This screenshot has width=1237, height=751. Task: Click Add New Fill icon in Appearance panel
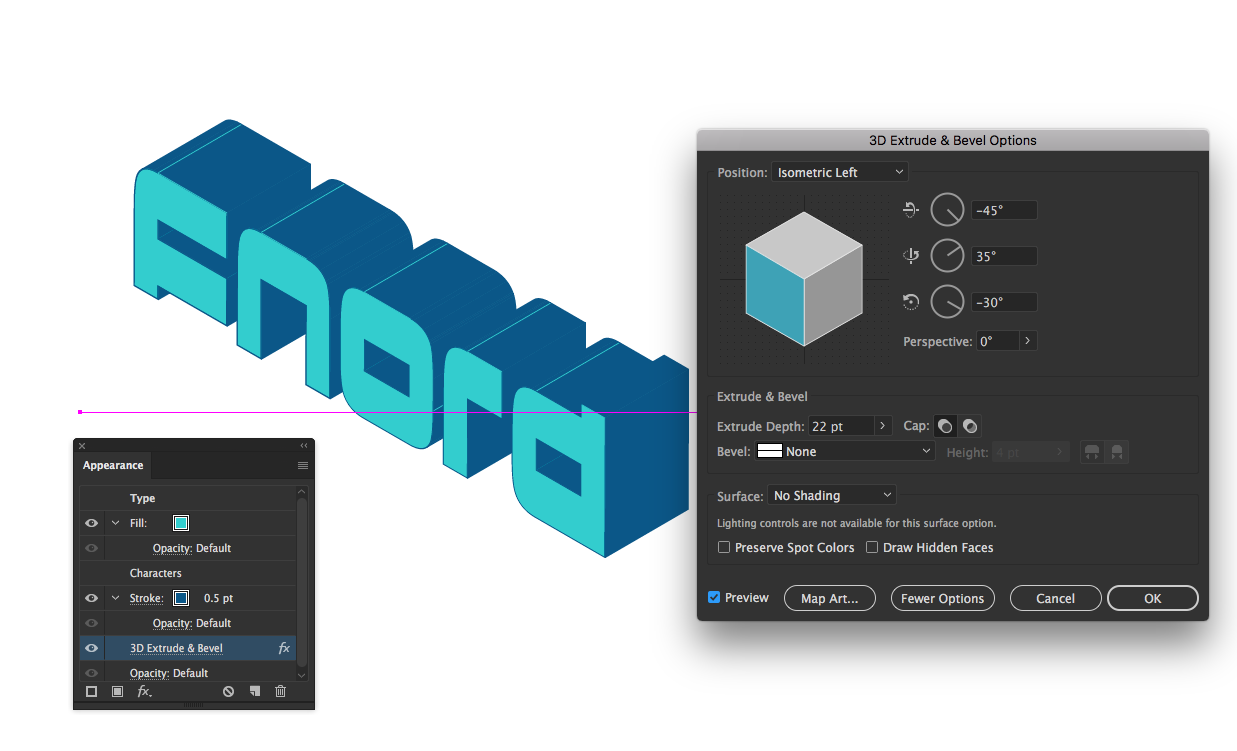(x=117, y=692)
